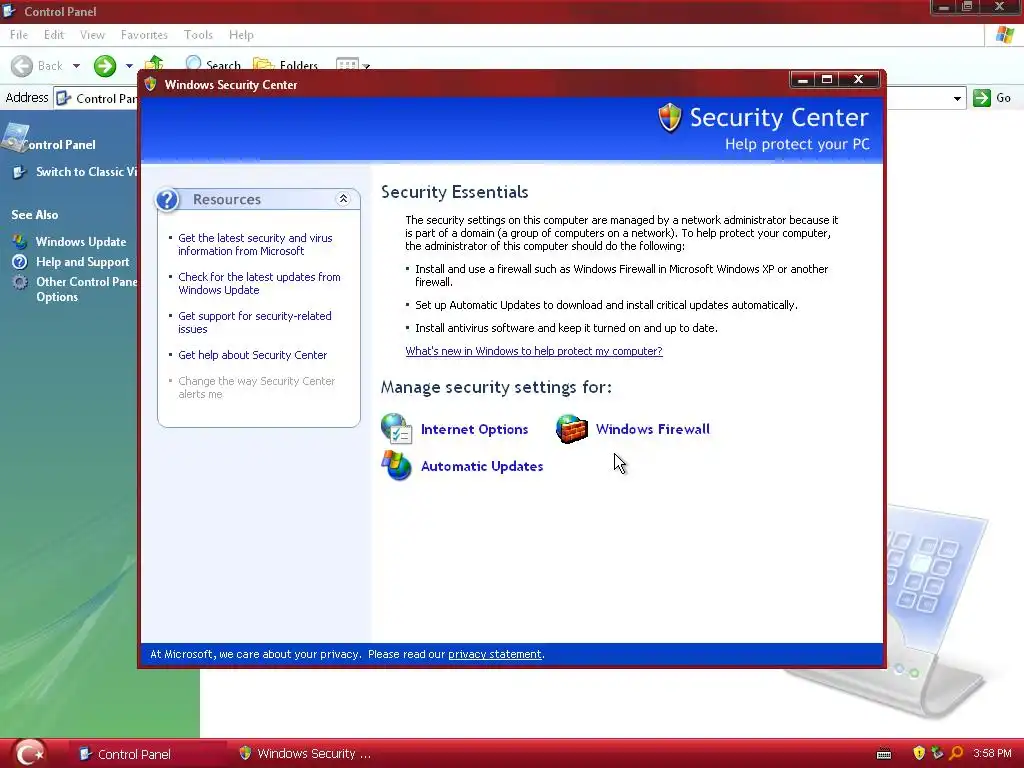The height and width of the screenshot is (768, 1024).
Task: Click the Views icon in Control Panel toolbar
Action: [x=347, y=63]
